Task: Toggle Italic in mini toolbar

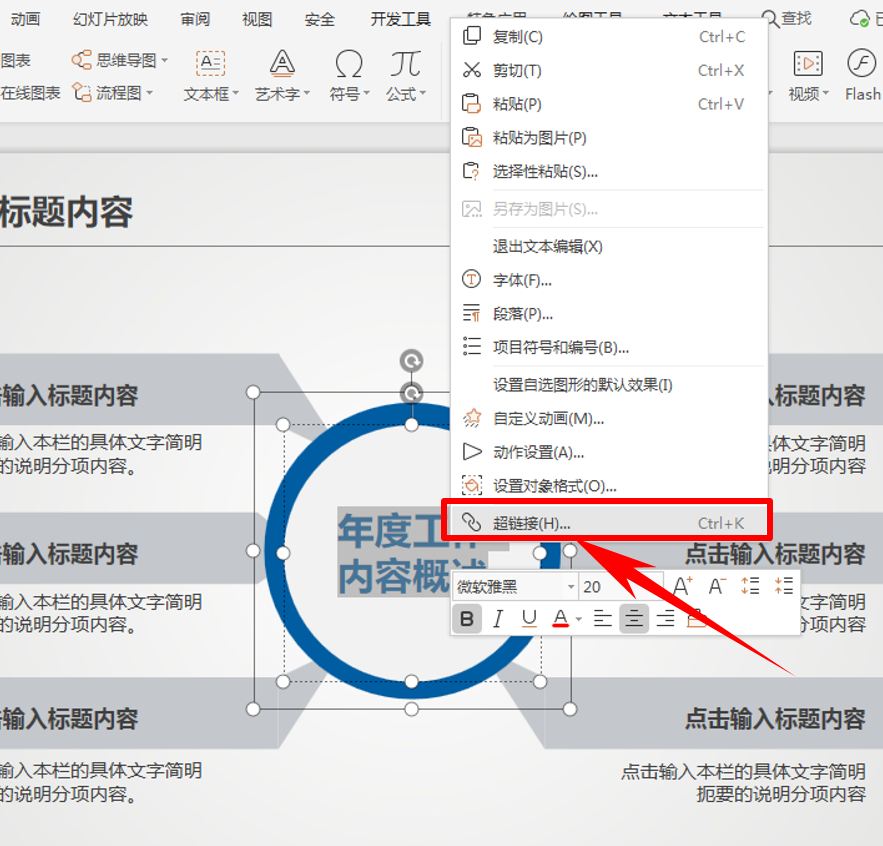Action: 498,618
